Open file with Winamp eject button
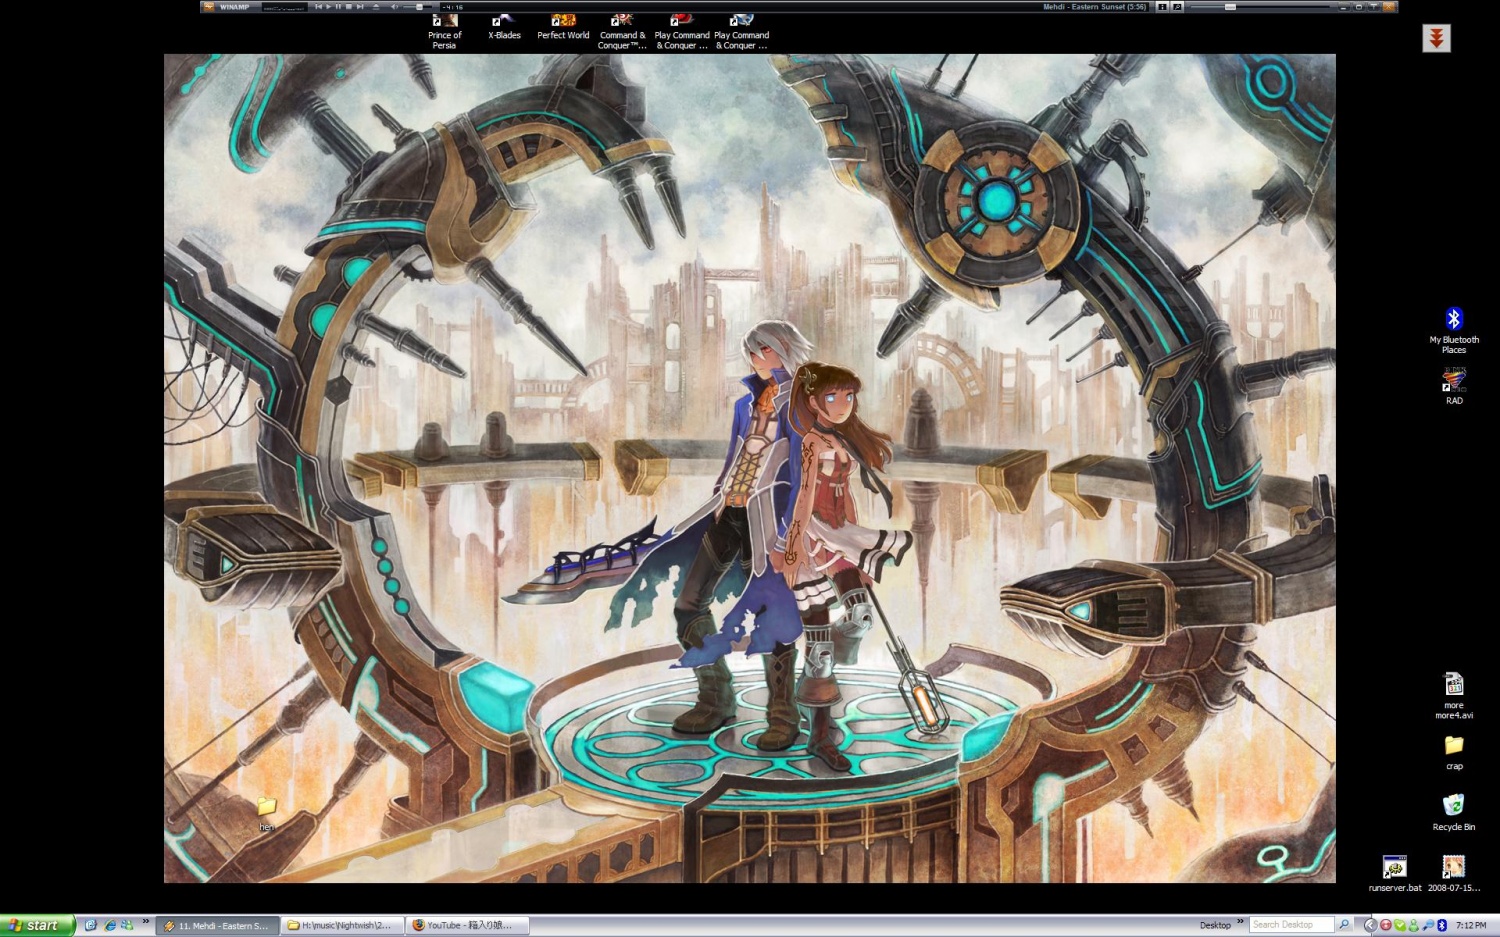 point(376,7)
